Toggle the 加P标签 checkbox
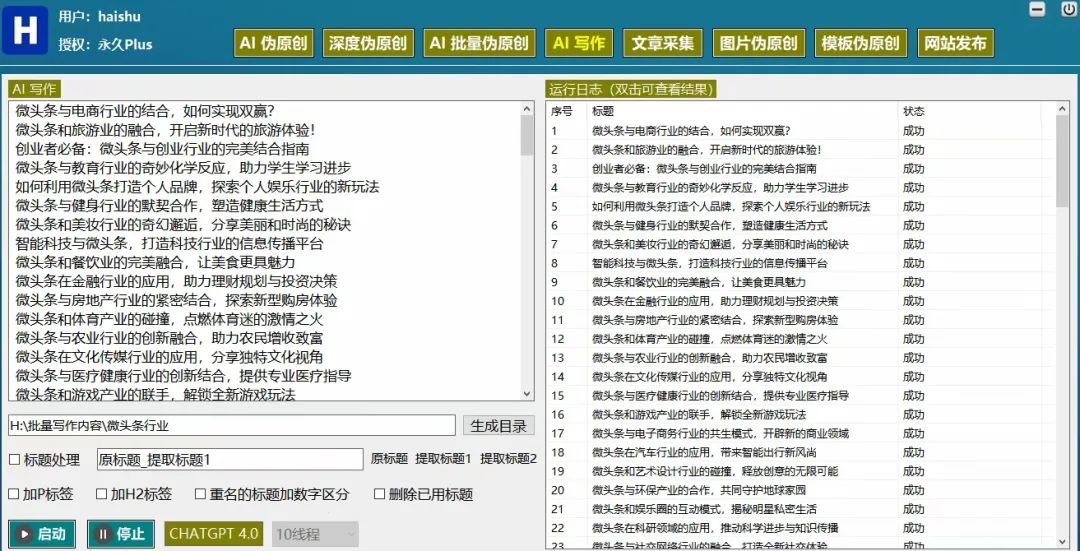 (14, 494)
